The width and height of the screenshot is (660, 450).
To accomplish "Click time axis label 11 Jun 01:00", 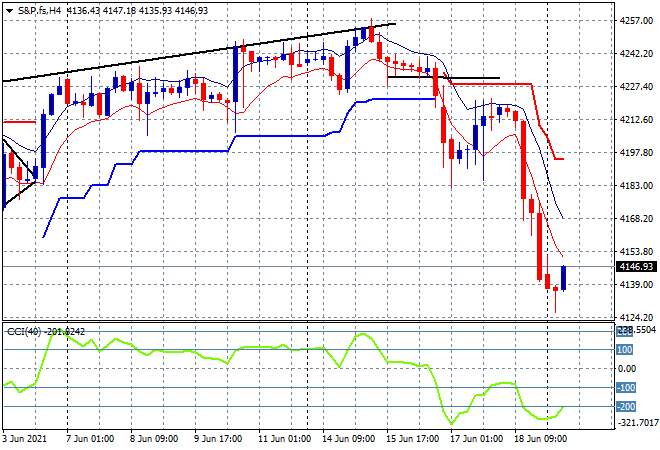I will (x=284, y=439).
